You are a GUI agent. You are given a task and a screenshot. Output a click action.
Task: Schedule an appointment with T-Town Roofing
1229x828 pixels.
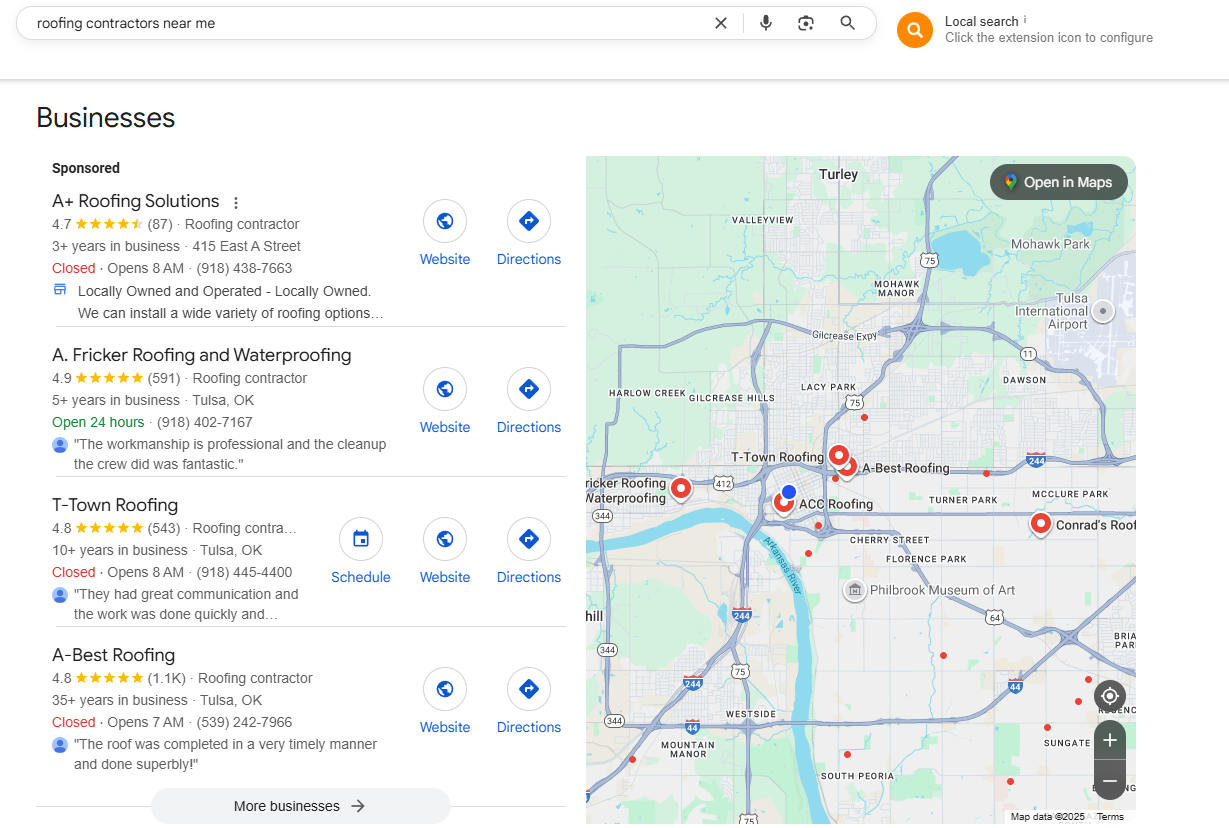tap(361, 551)
